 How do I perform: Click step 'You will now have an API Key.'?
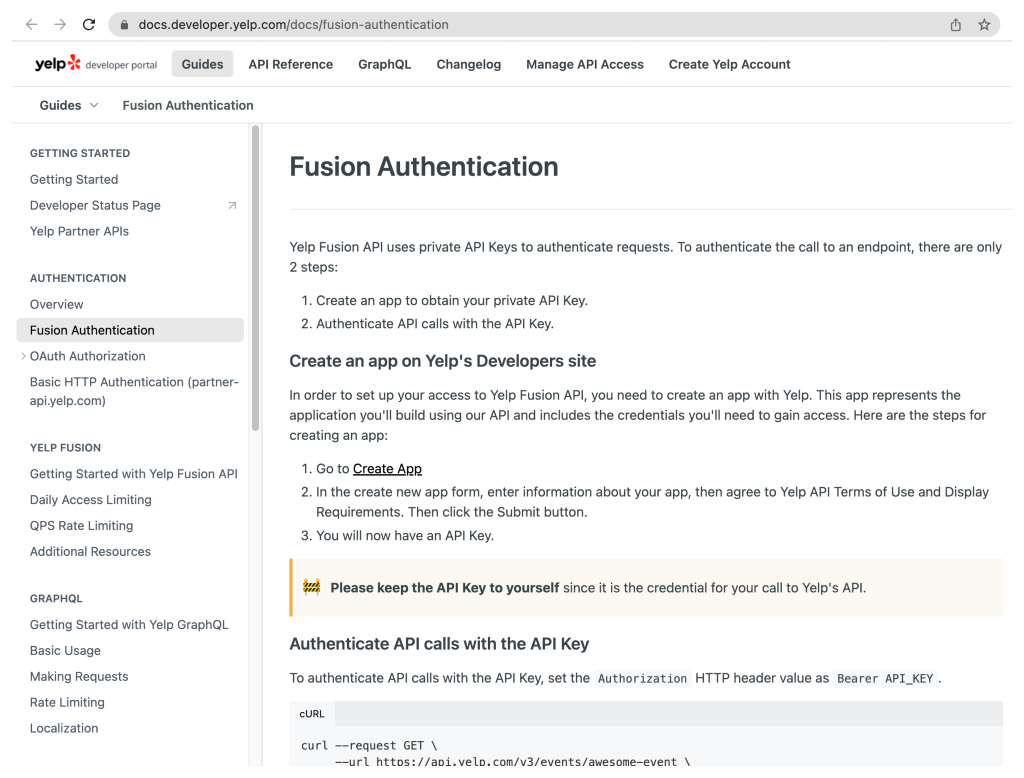pyautogui.click(x=405, y=536)
